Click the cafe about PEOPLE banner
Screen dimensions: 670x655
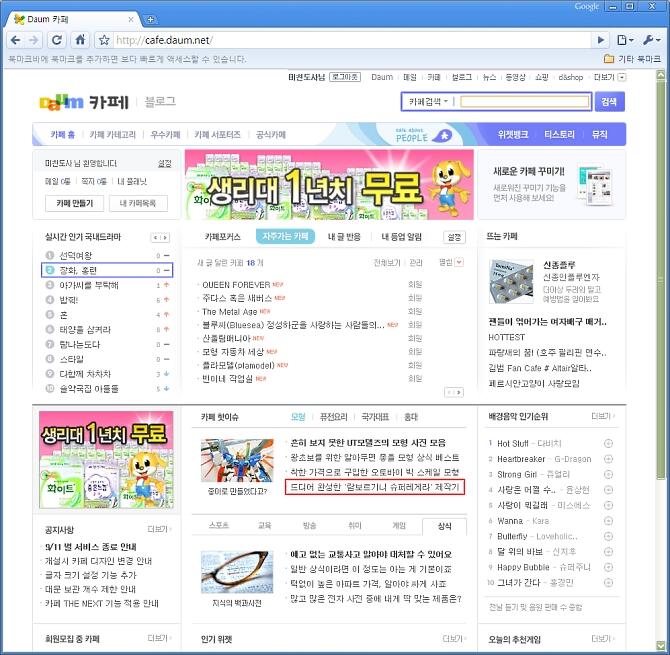422,135
